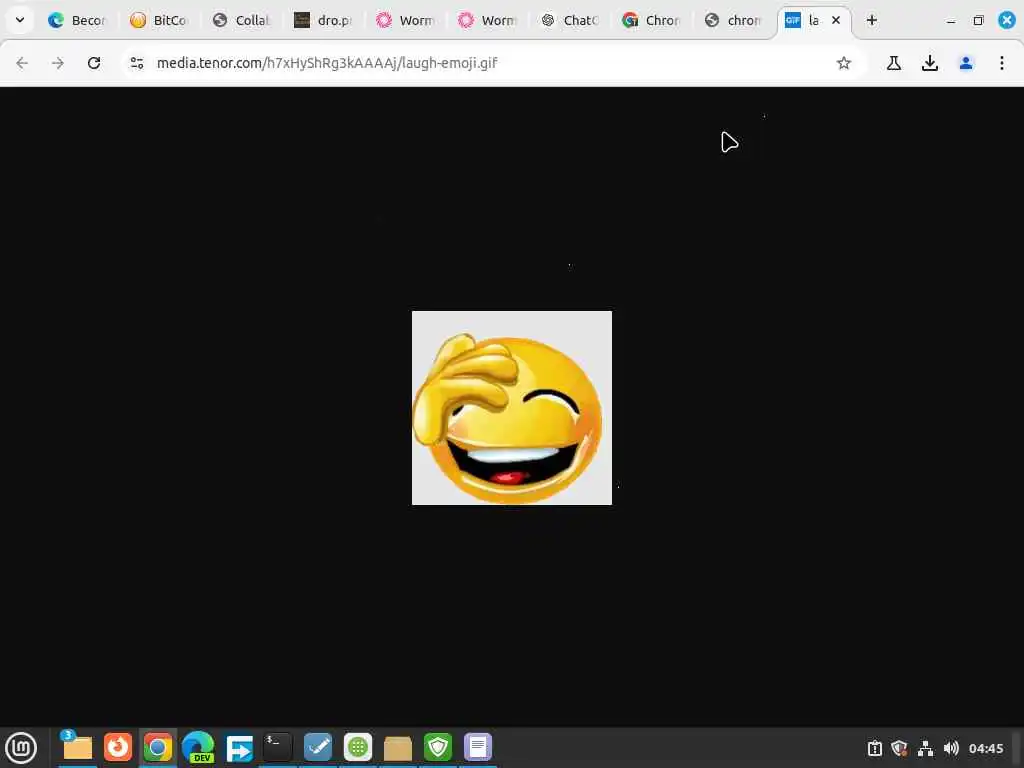Open Microsoft Edge Dev from taskbar
The height and width of the screenshot is (768, 1024).
point(198,747)
